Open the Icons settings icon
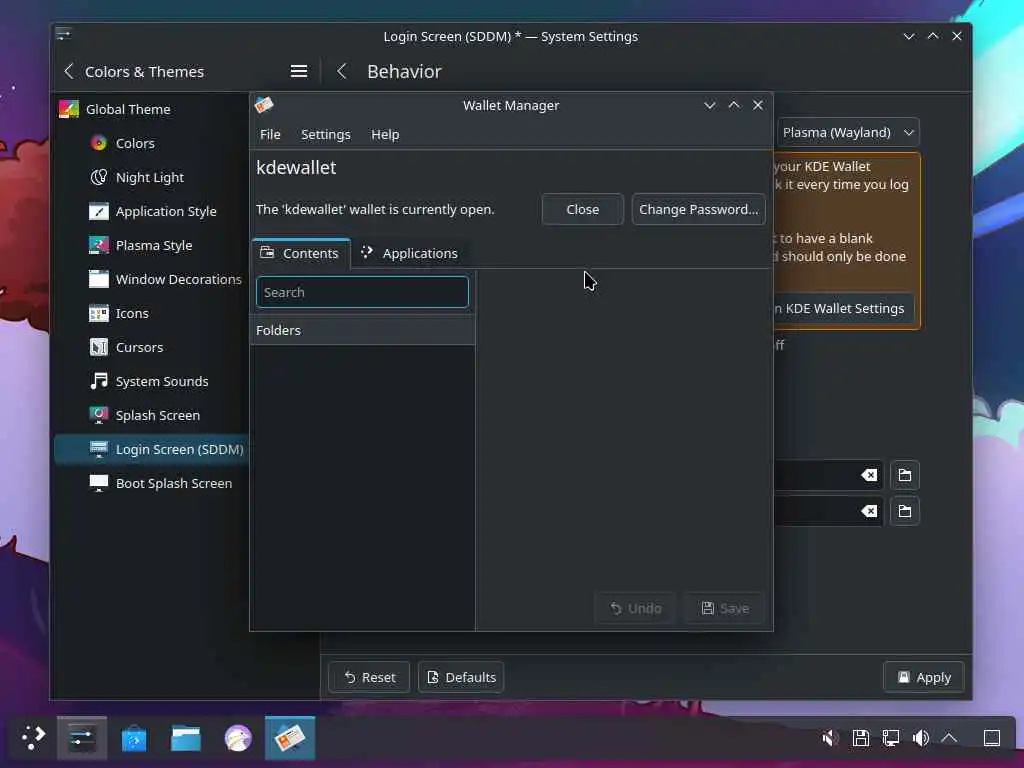The height and width of the screenshot is (768, 1024). 99,313
